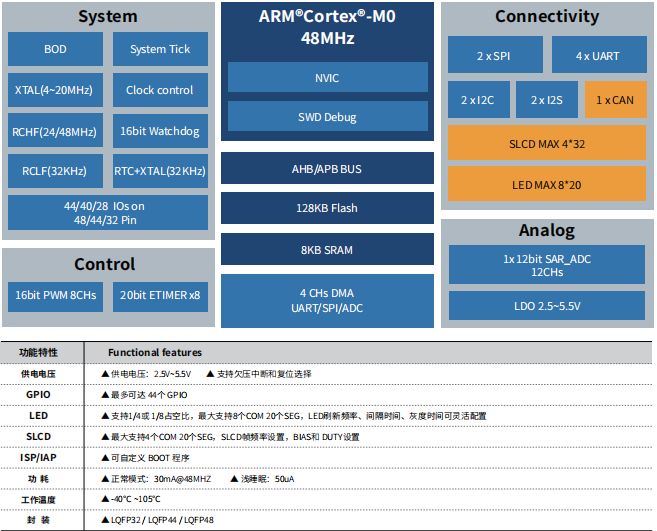Click the 20bit ETIMER x8 block

pos(160,297)
